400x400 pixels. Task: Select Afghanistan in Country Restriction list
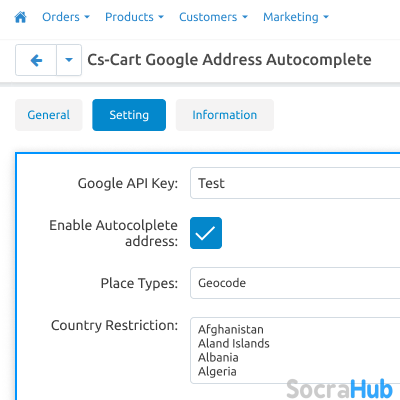pos(231,329)
